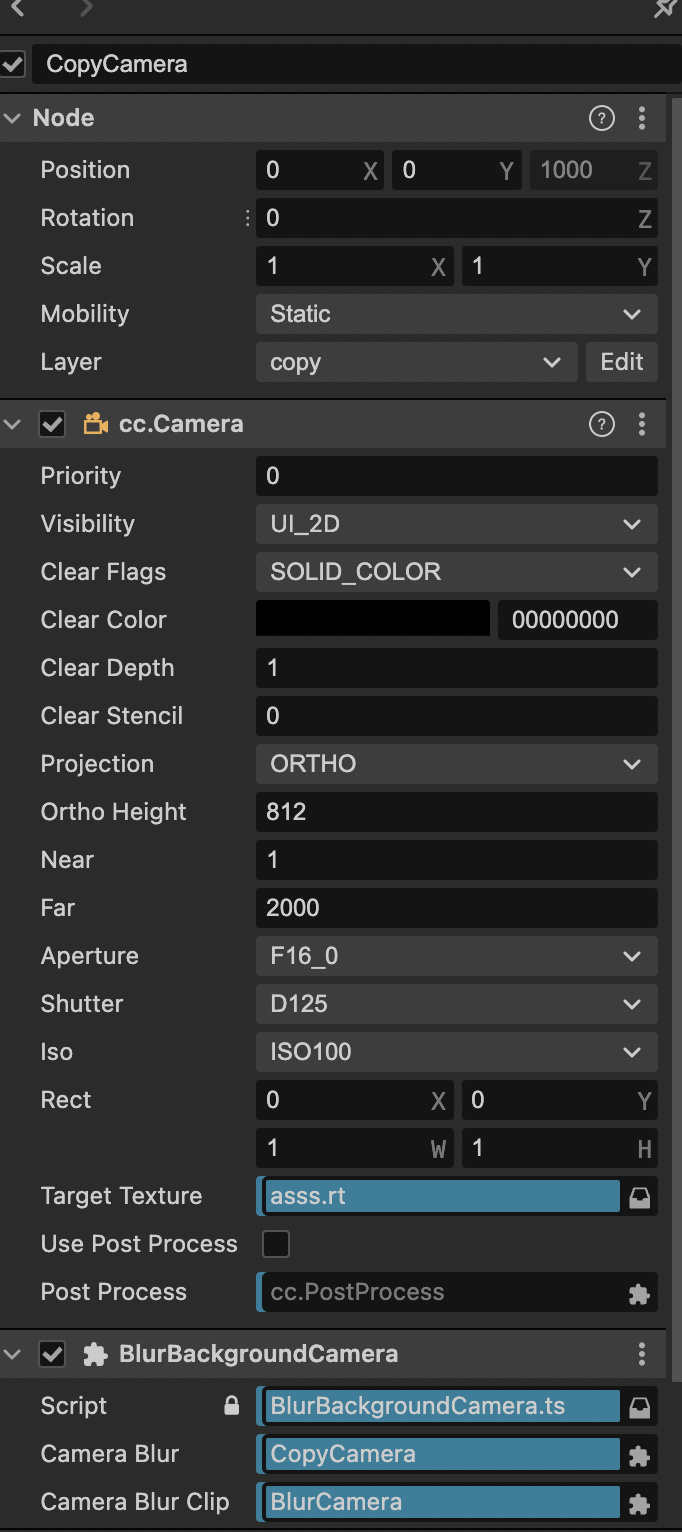Open the Clear Flags dropdown
Screen dimensions: 682x1532
point(456,572)
